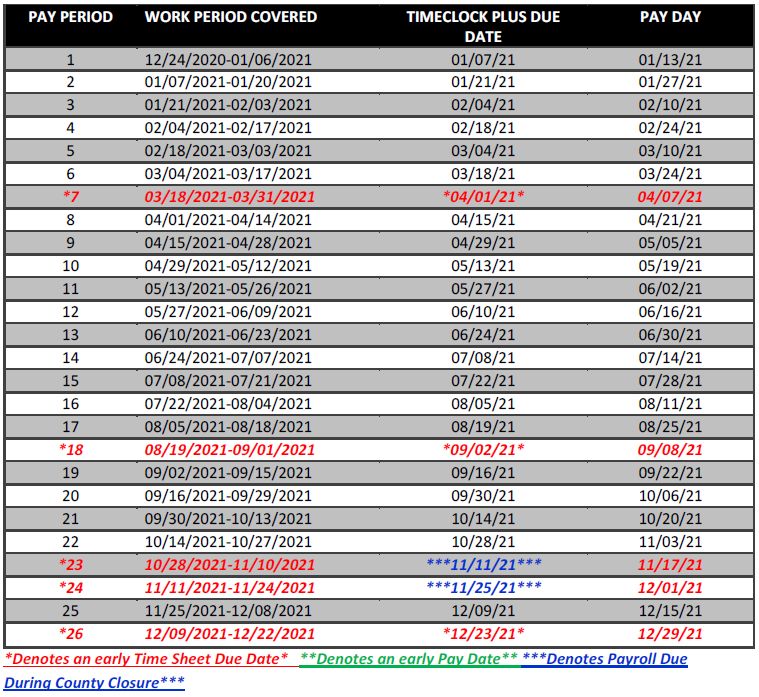Select pay day 01/13/21
Screen dimensions: 759x697
[670, 60]
